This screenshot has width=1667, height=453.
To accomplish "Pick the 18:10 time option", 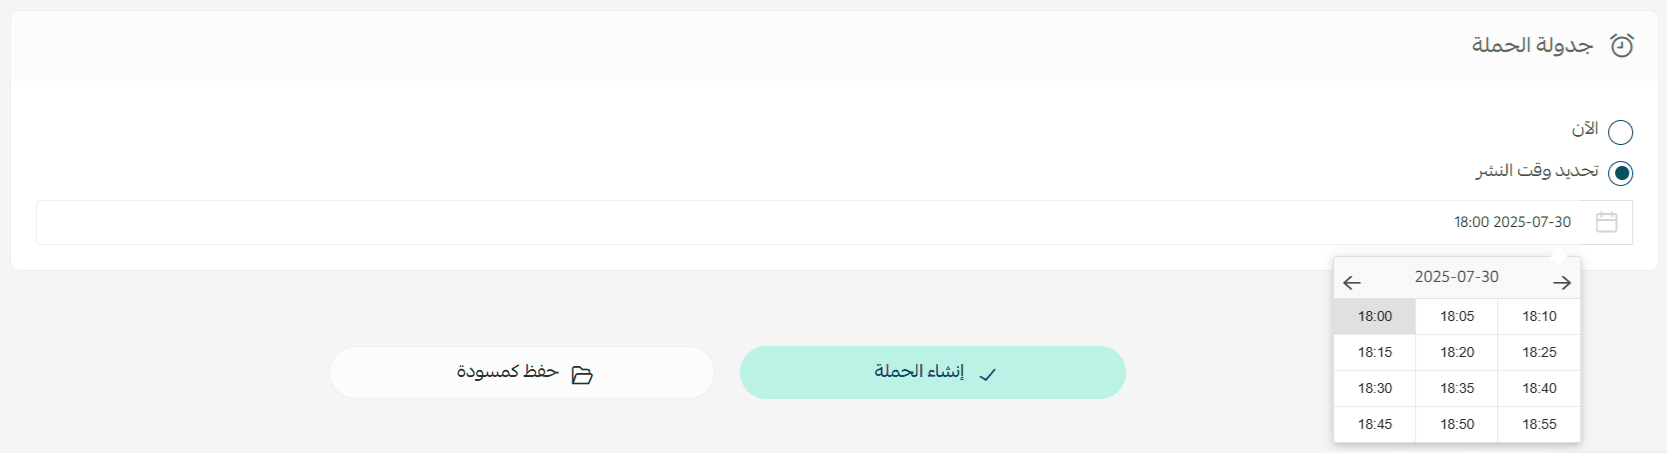I will click(1539, 316).
